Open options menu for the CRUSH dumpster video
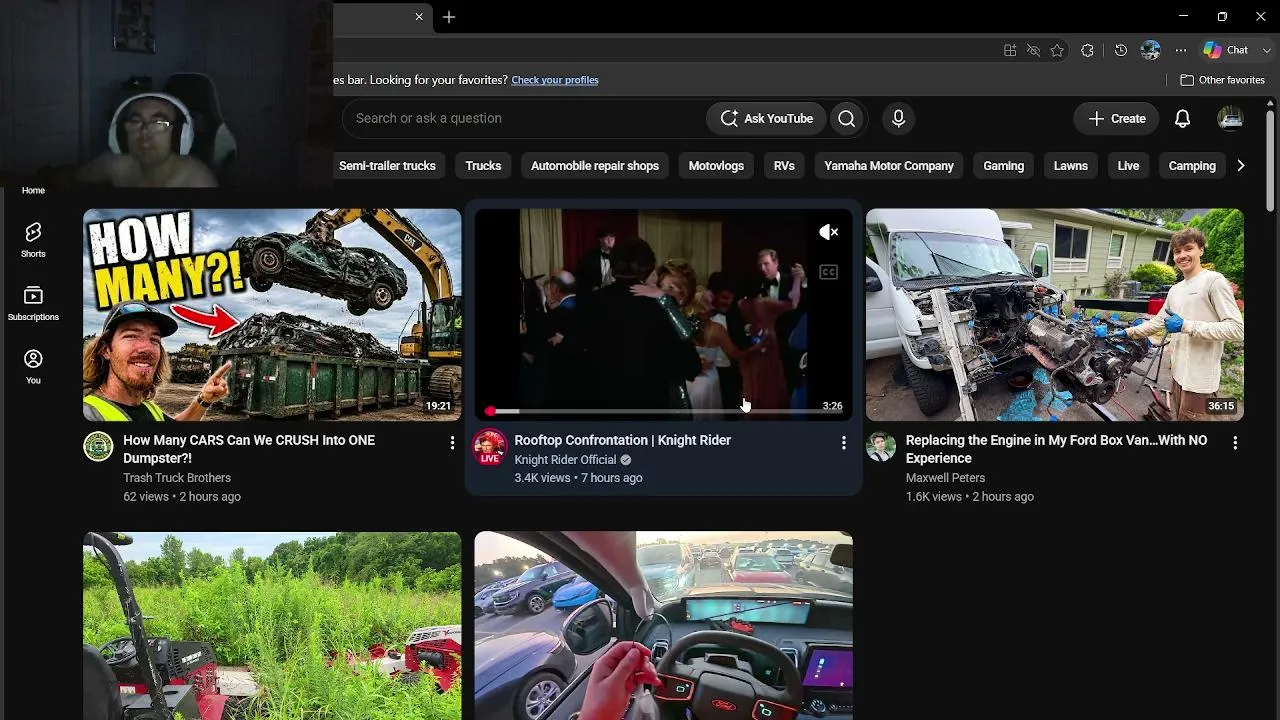 point(452,442)
